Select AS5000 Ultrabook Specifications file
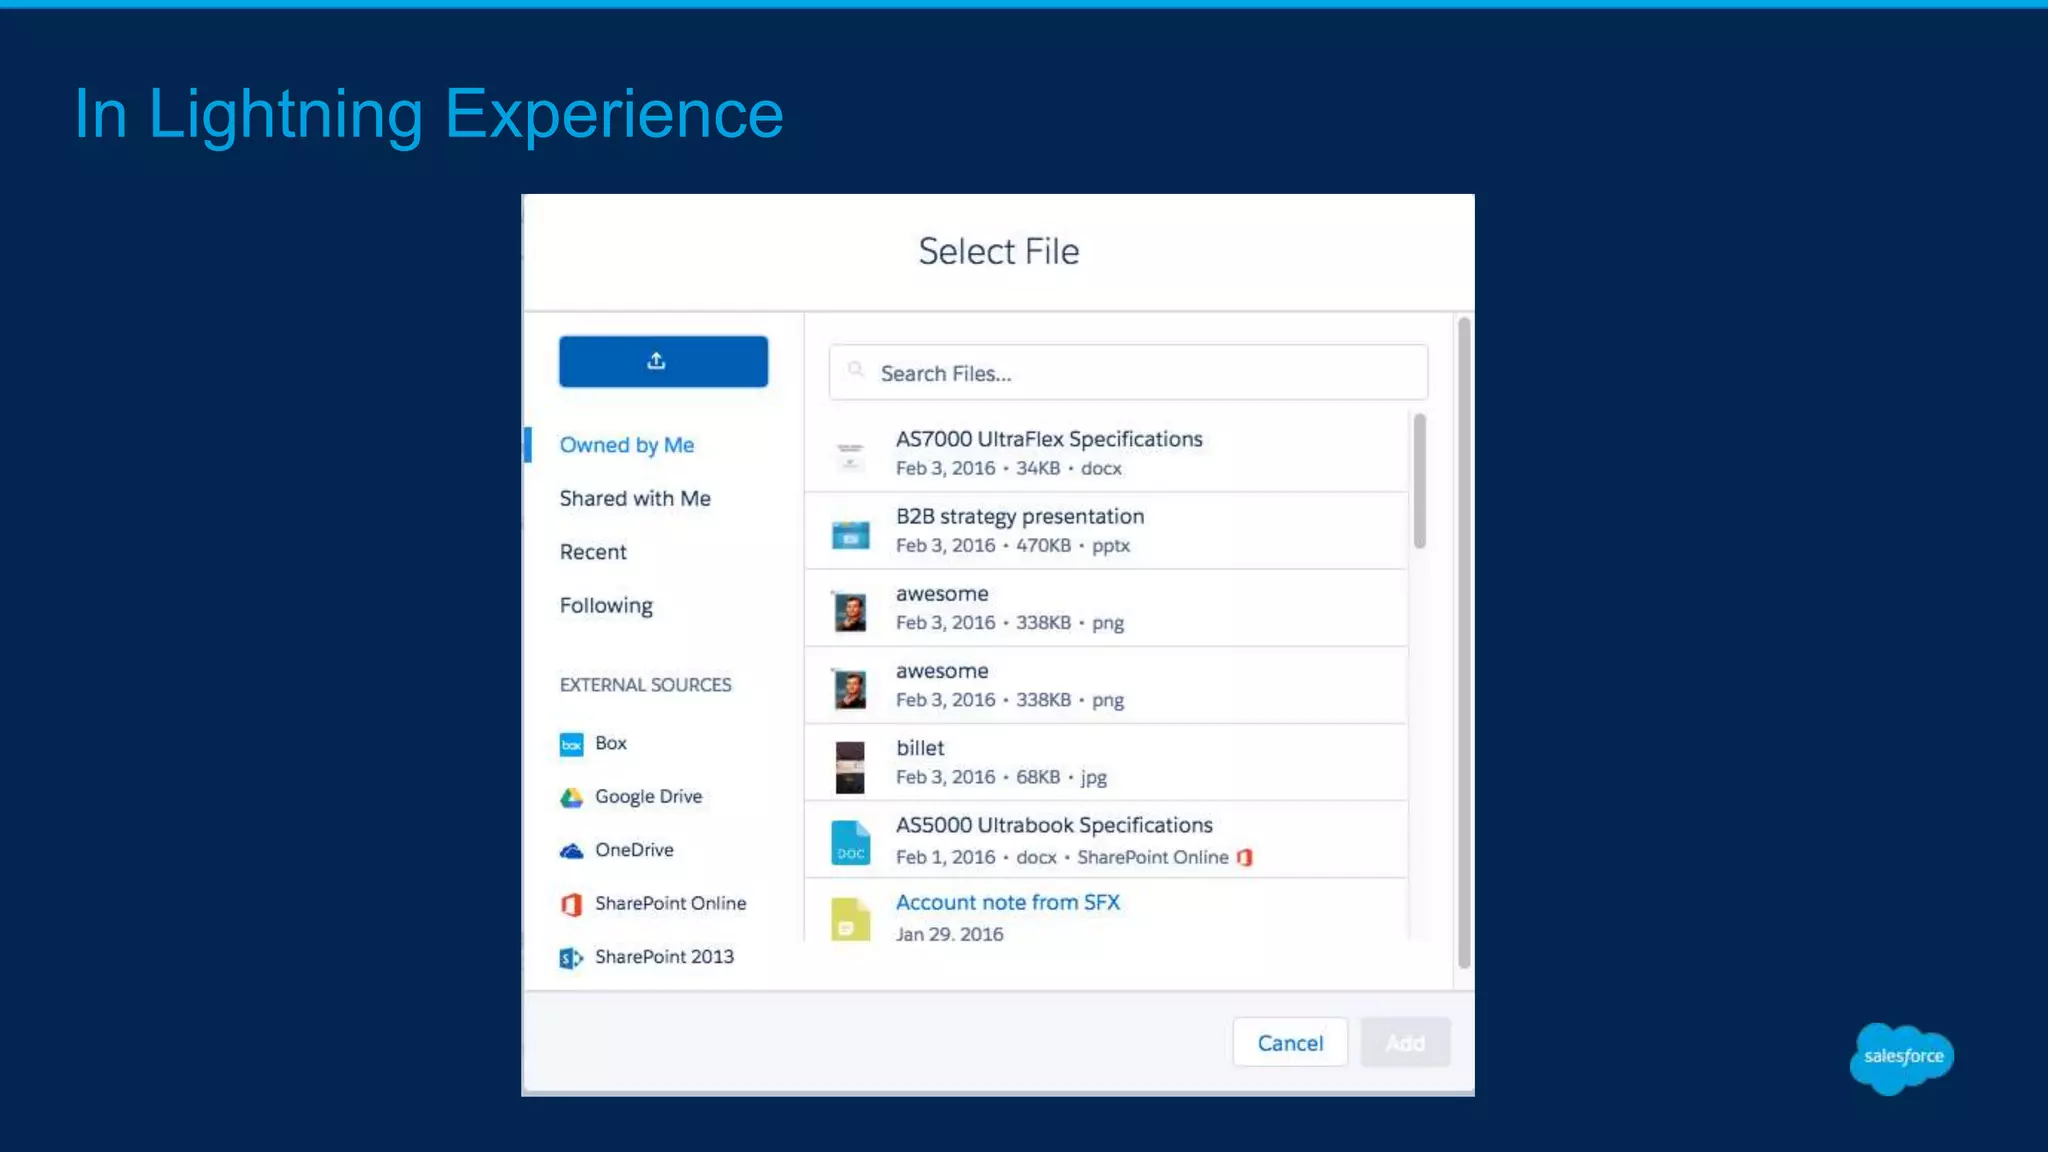 (x=1106, y=840)
